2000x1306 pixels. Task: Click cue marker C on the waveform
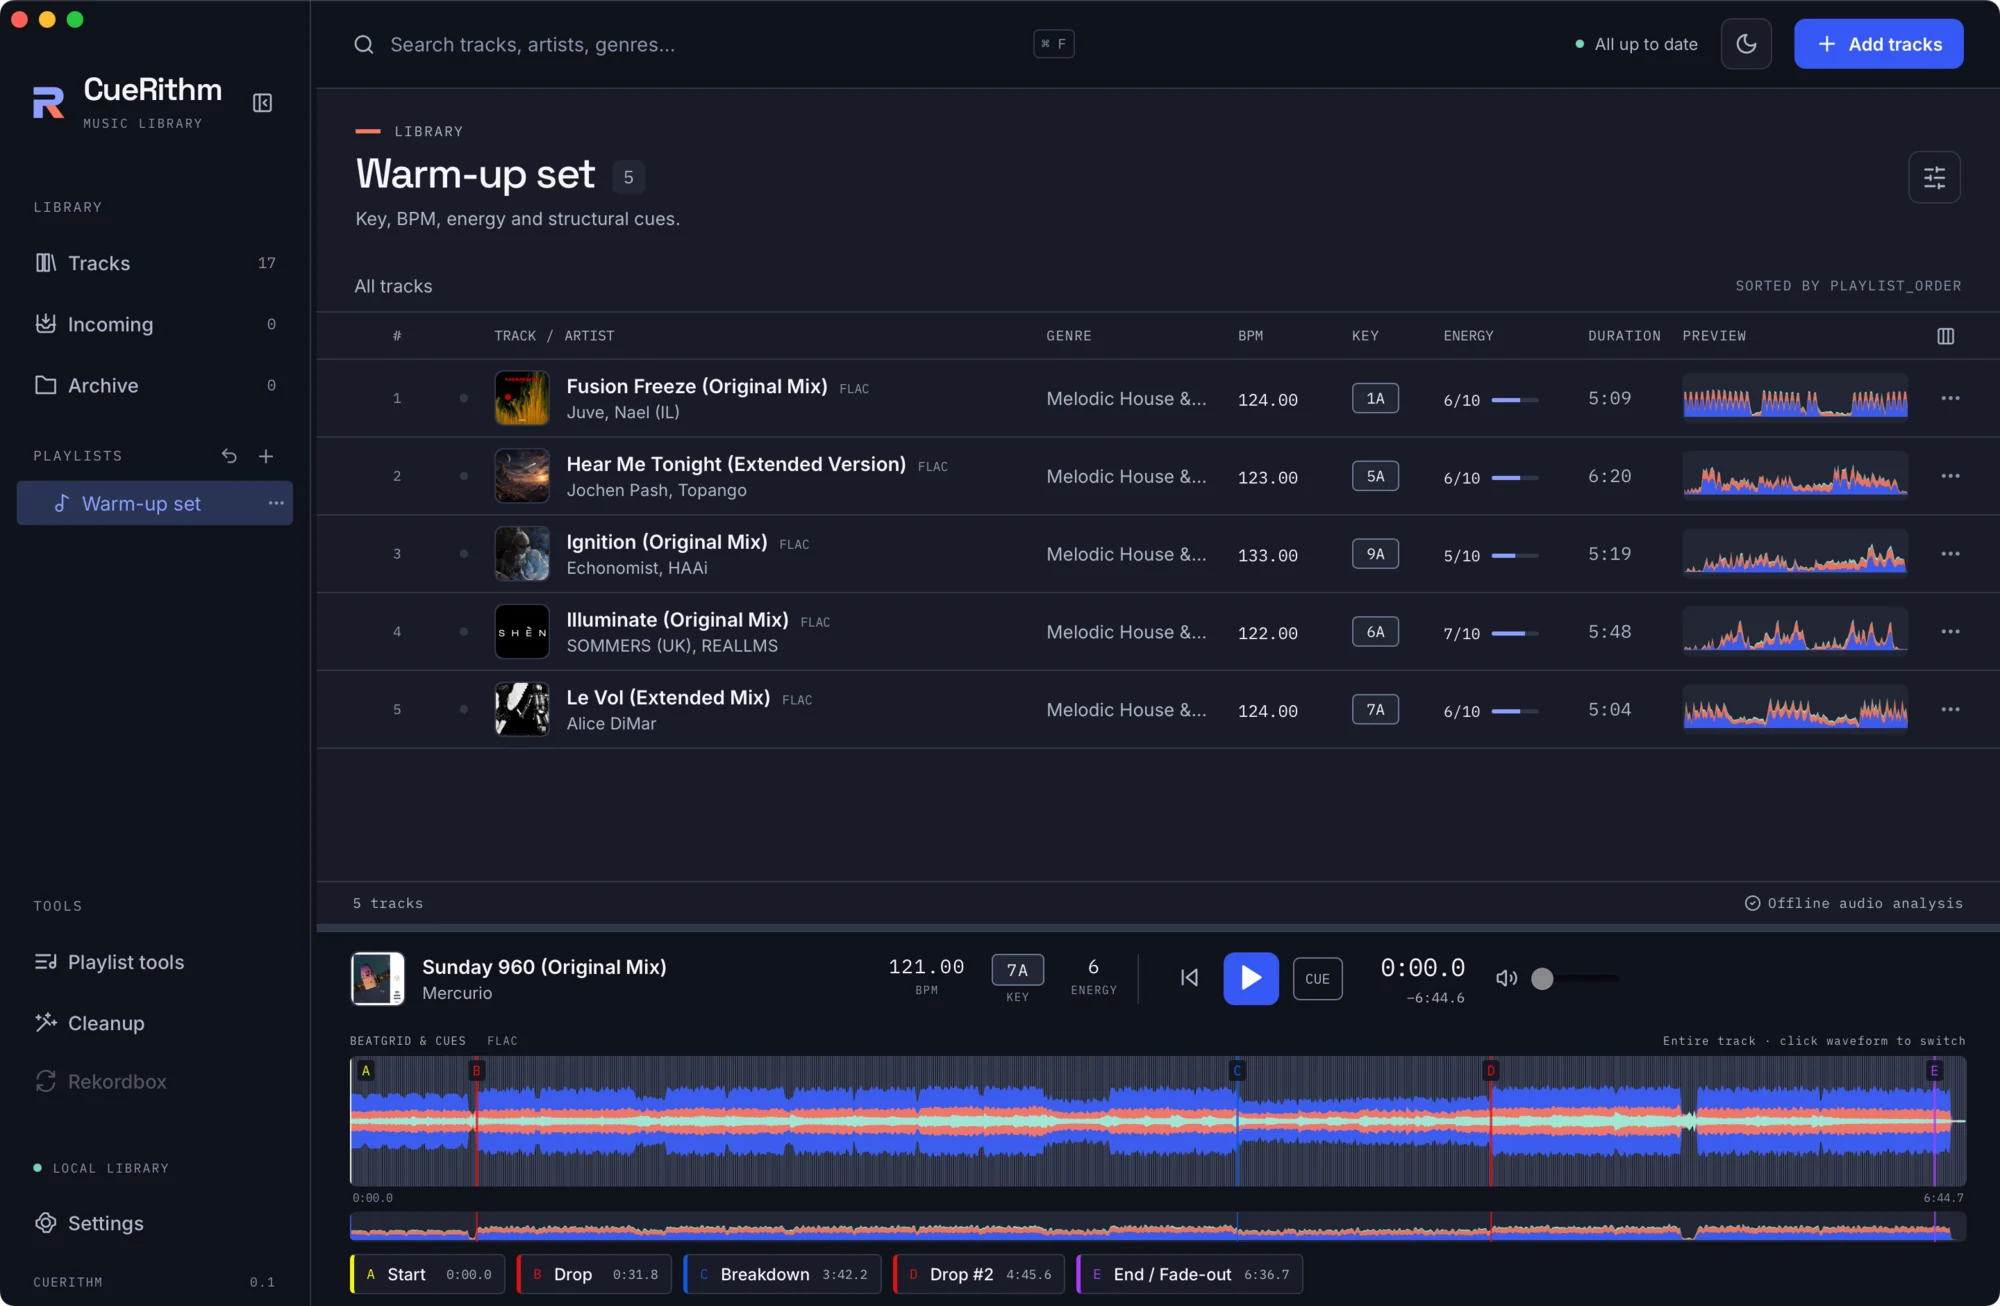(1237, 1071)
